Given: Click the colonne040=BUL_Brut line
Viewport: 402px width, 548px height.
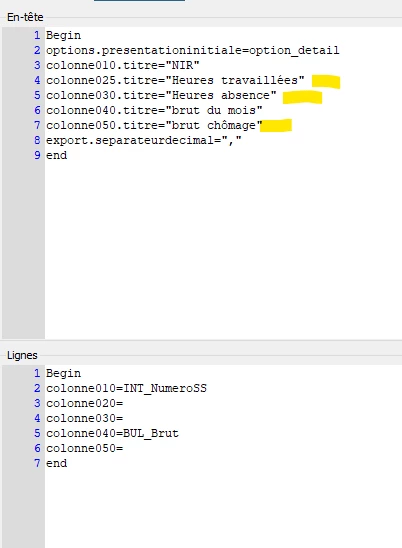Looking at the screenshot, I should click(112, 433).
